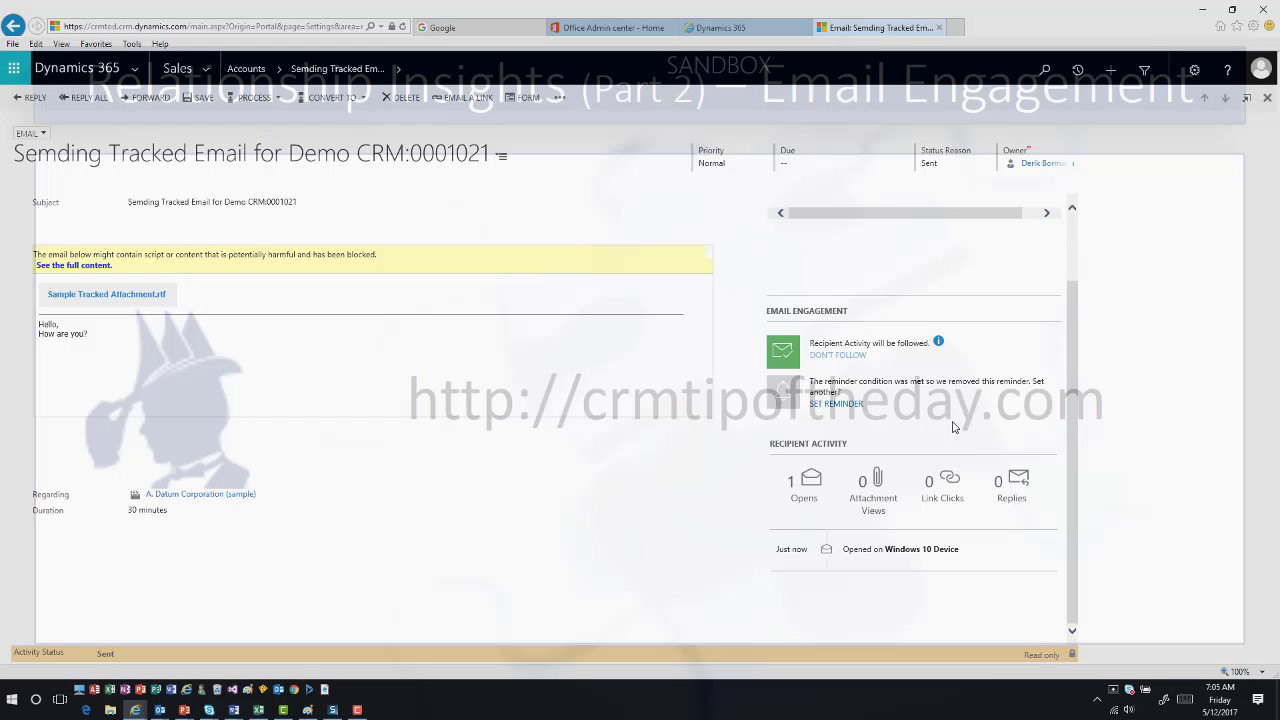Click the quick create plus icon

[x=1111, y=70]
